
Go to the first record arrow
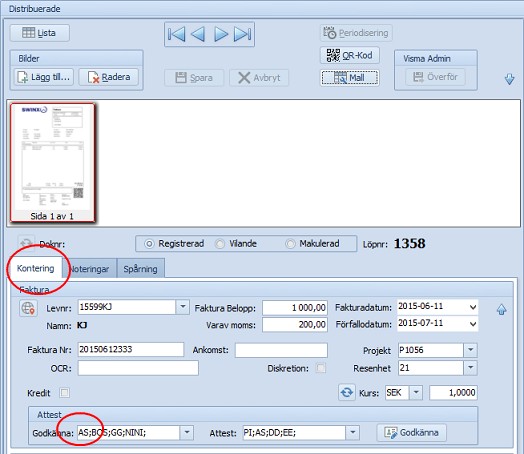coord(176,34)
